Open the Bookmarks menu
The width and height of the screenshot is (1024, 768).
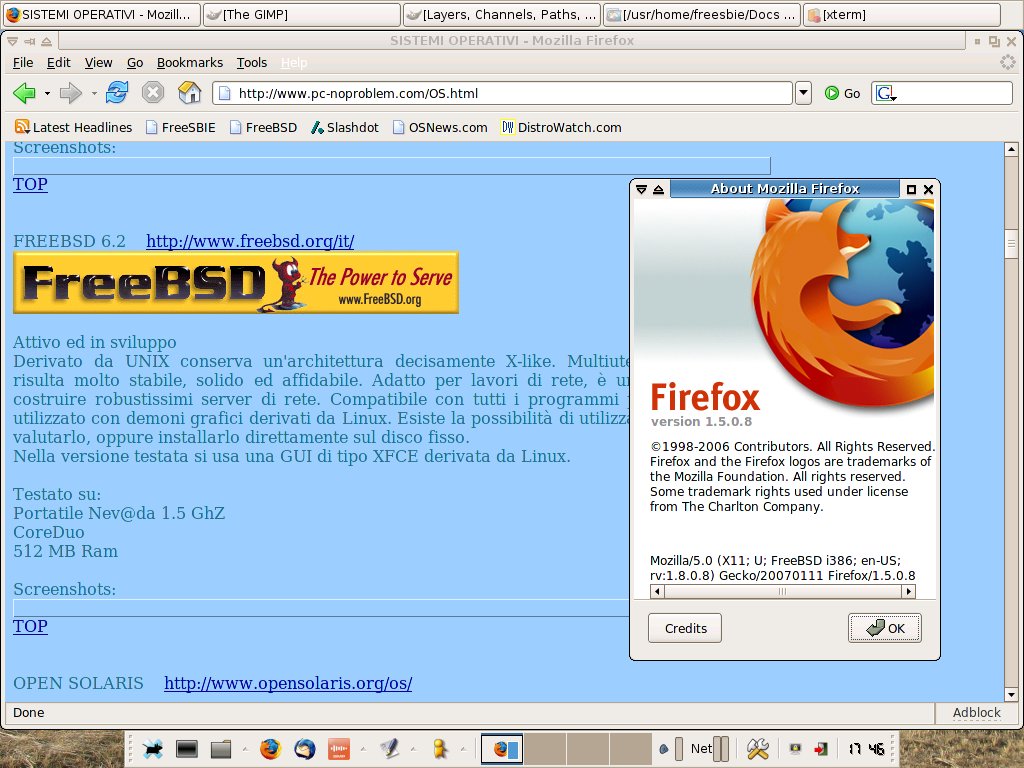click(189, 62)
